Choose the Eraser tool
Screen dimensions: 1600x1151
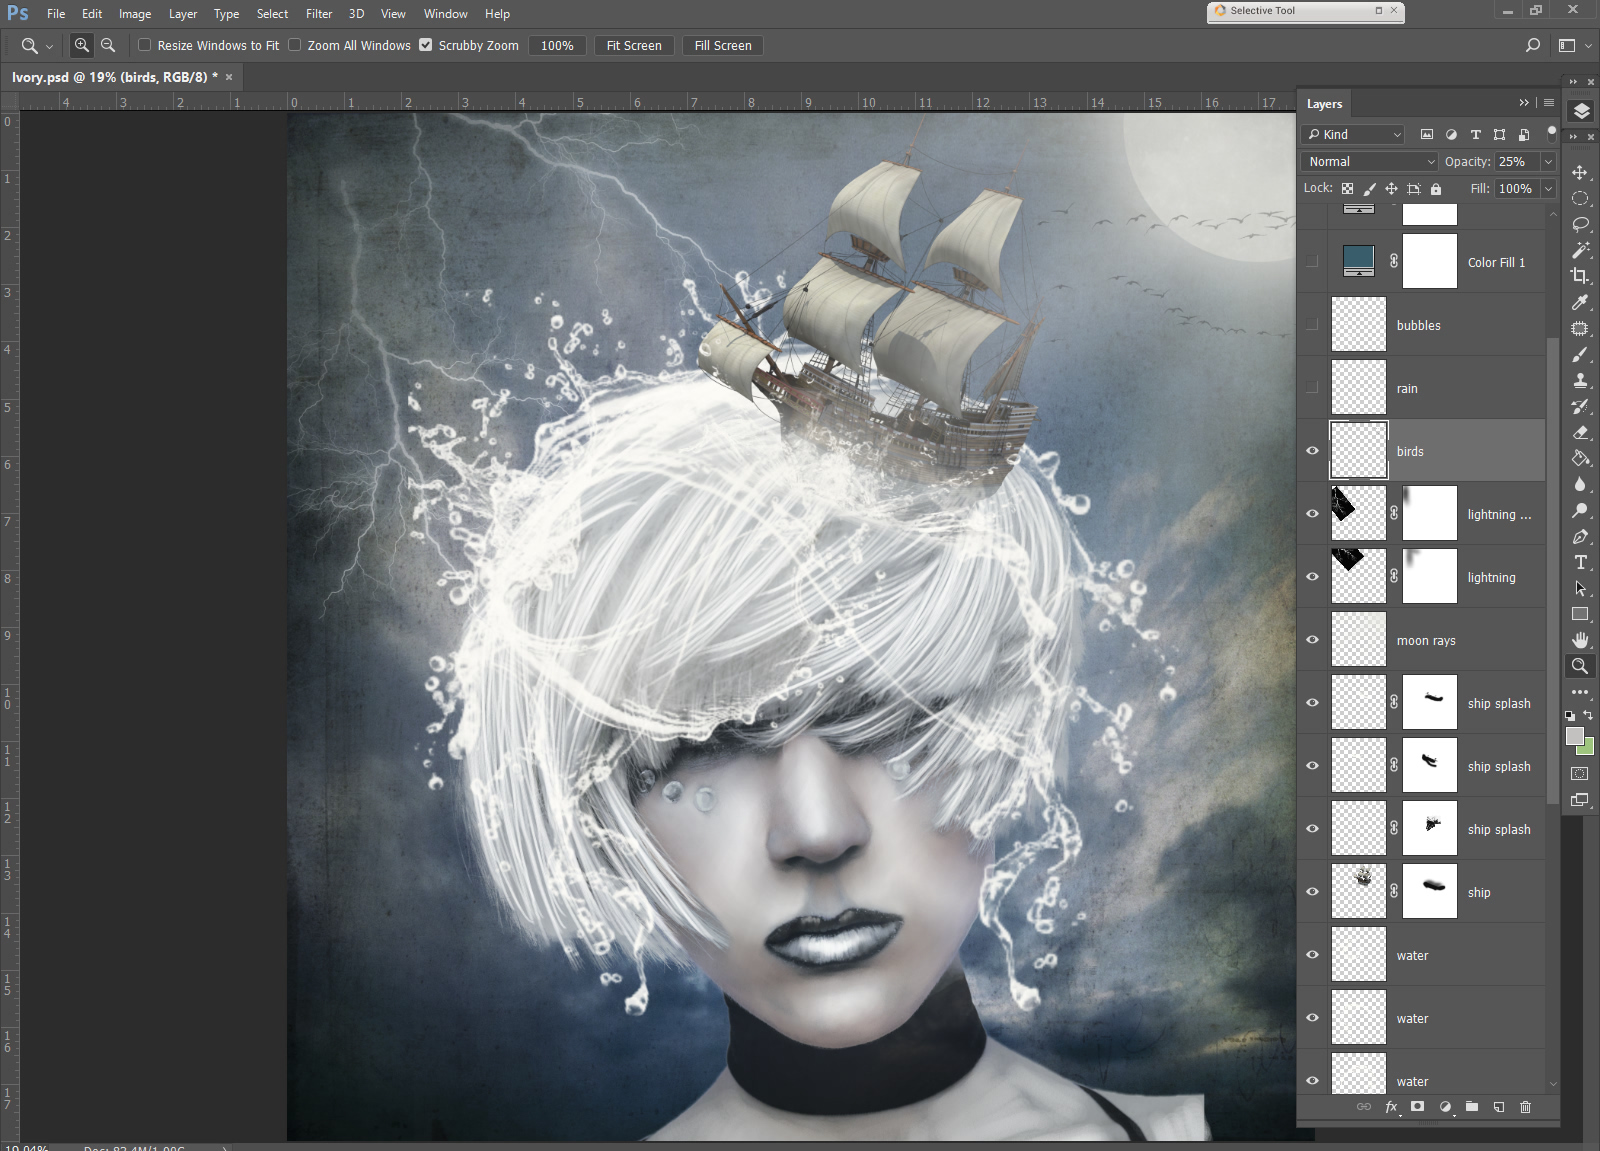pos(1580,432)
